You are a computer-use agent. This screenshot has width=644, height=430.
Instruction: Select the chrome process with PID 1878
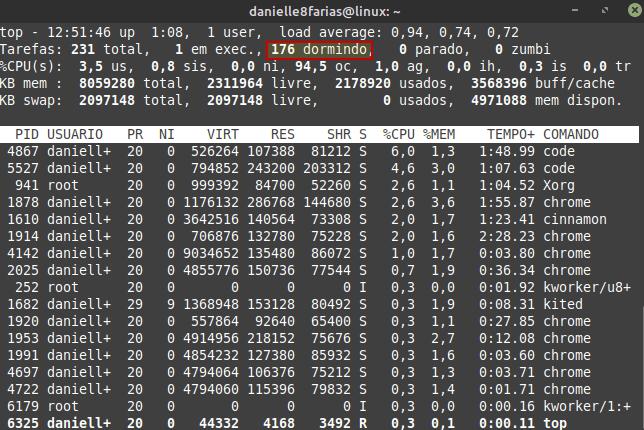pos(320,202)
